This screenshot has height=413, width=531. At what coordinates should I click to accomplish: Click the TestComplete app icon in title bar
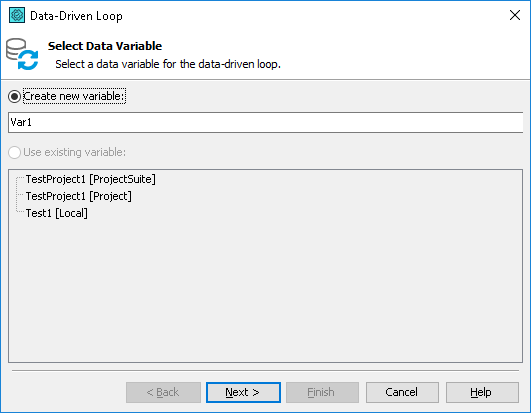click(x=17, y=16)
